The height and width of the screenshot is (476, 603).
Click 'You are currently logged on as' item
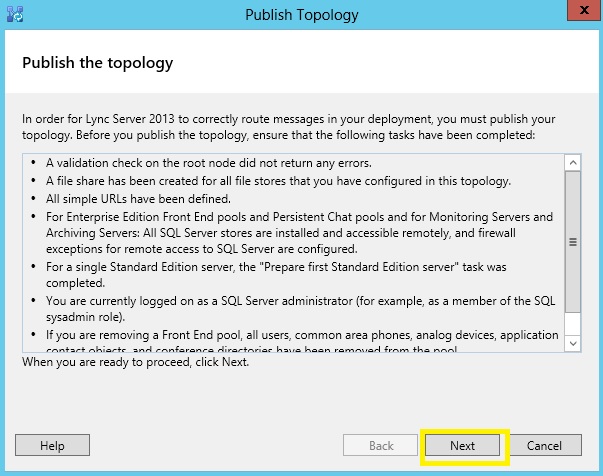(x=300, y=308)
